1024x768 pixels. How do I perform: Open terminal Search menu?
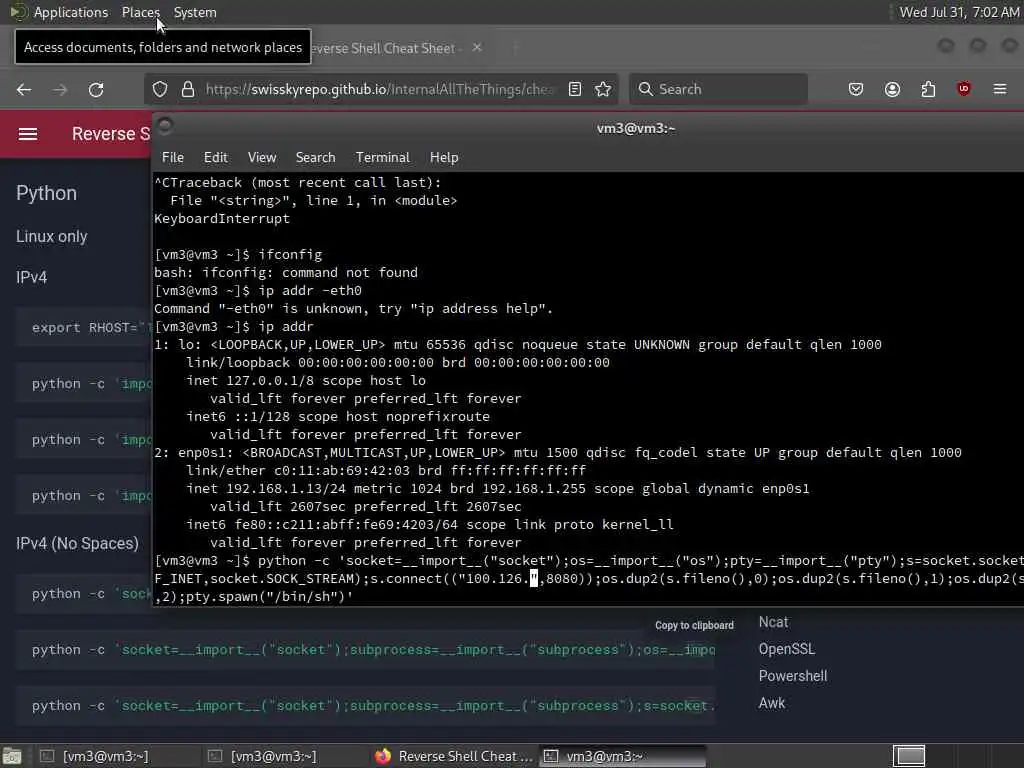click(x=315, y=157)
